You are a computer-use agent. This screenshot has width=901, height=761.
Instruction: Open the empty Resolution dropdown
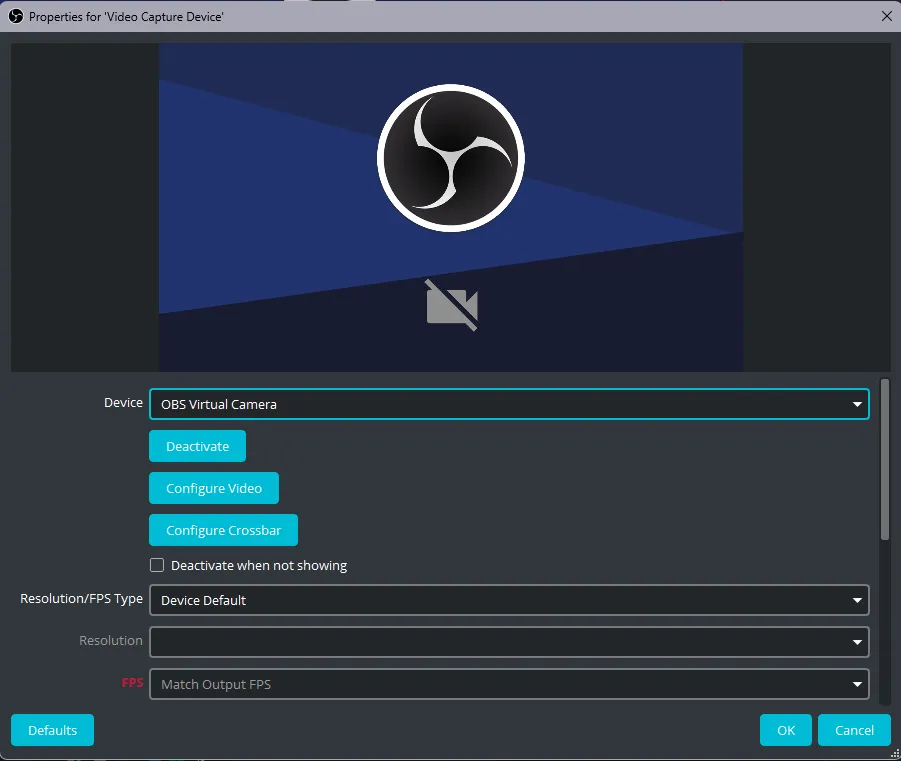pyautogui.click(x=508, y=642)
